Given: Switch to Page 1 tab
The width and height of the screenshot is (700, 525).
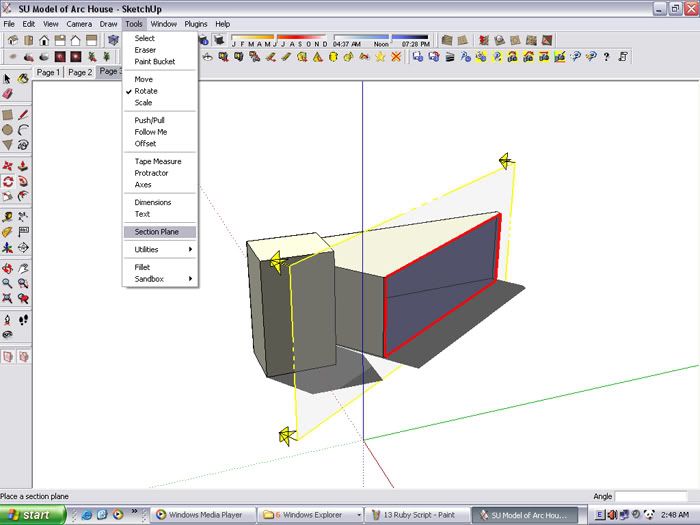Looking at the screenshot, I should (x=48, y=72).
